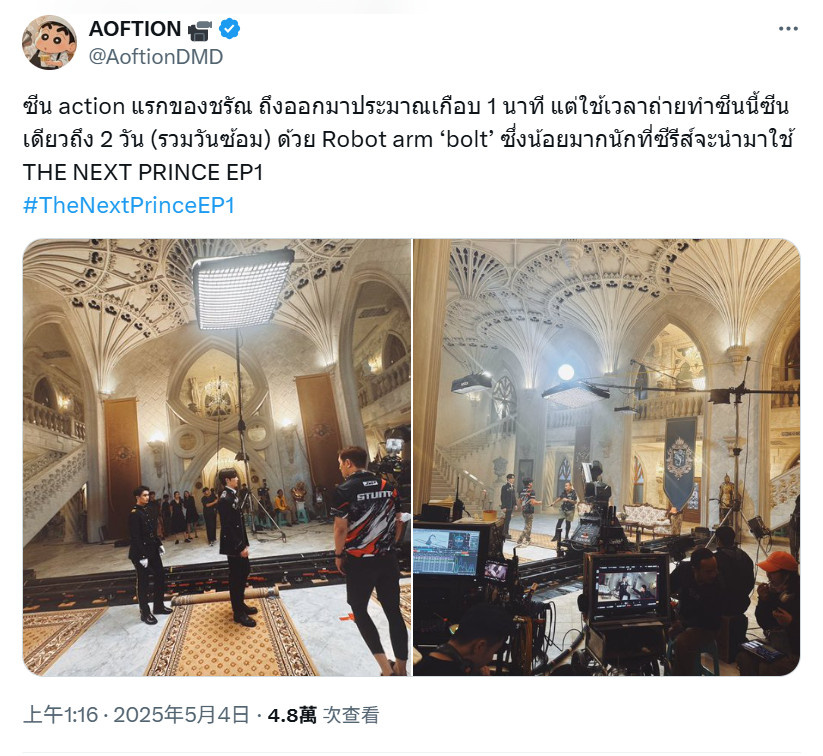Open the AOFTION display name profile
Screen dimensions: 823x756
pos(135,29)
